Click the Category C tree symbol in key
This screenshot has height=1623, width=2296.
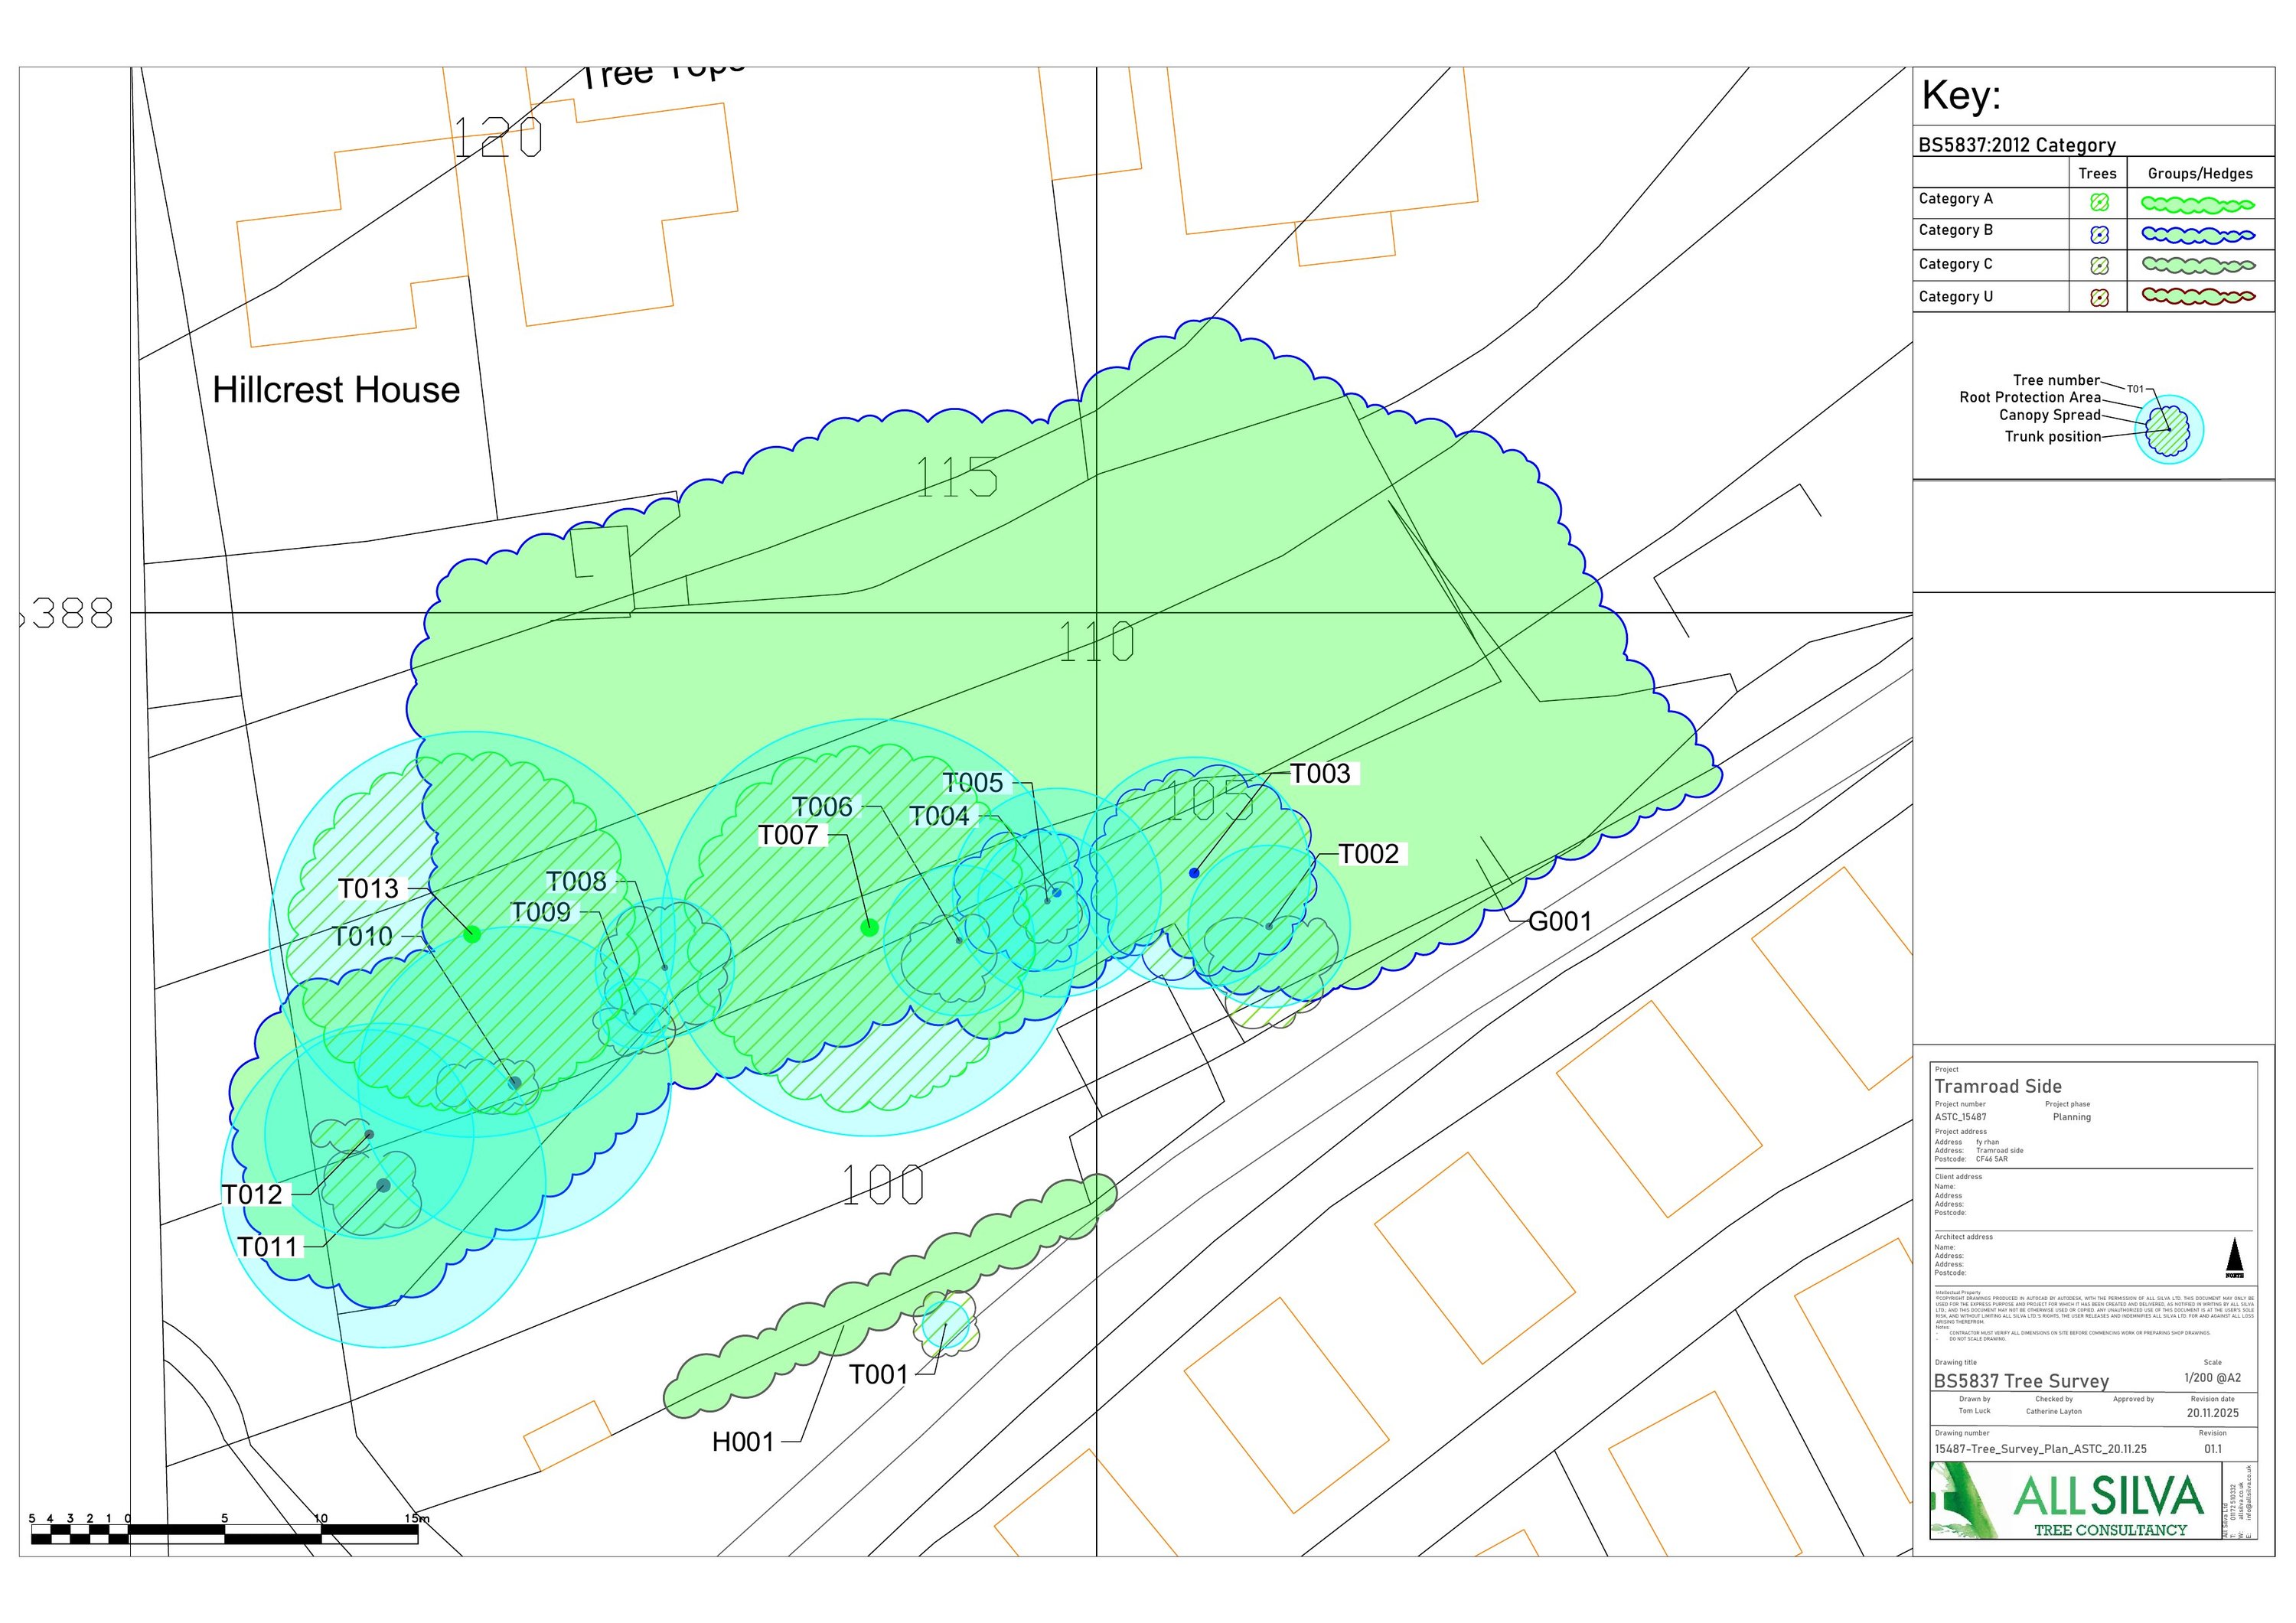point(2099,266)
